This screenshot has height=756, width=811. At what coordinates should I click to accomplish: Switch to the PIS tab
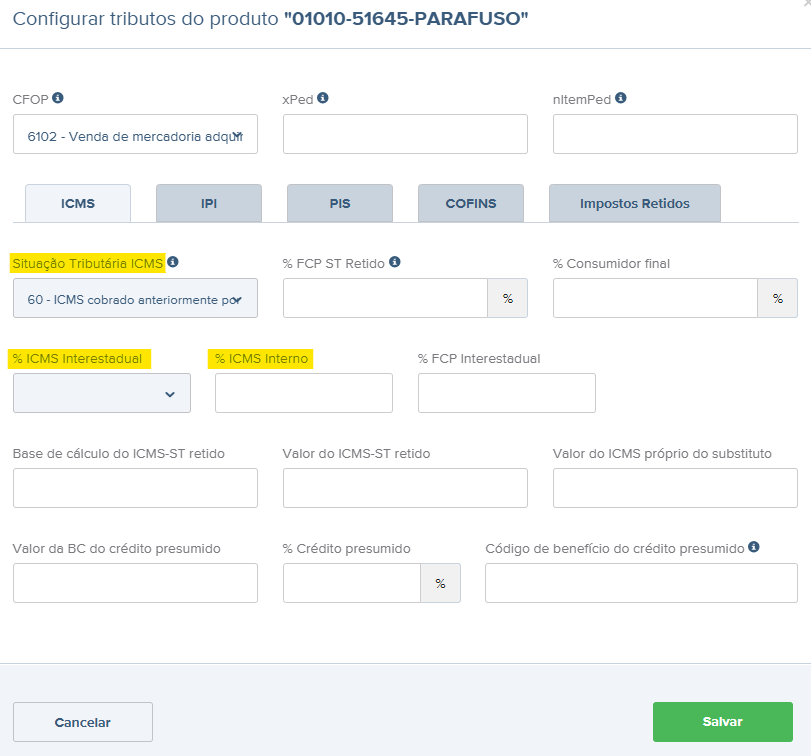[339, 203]
